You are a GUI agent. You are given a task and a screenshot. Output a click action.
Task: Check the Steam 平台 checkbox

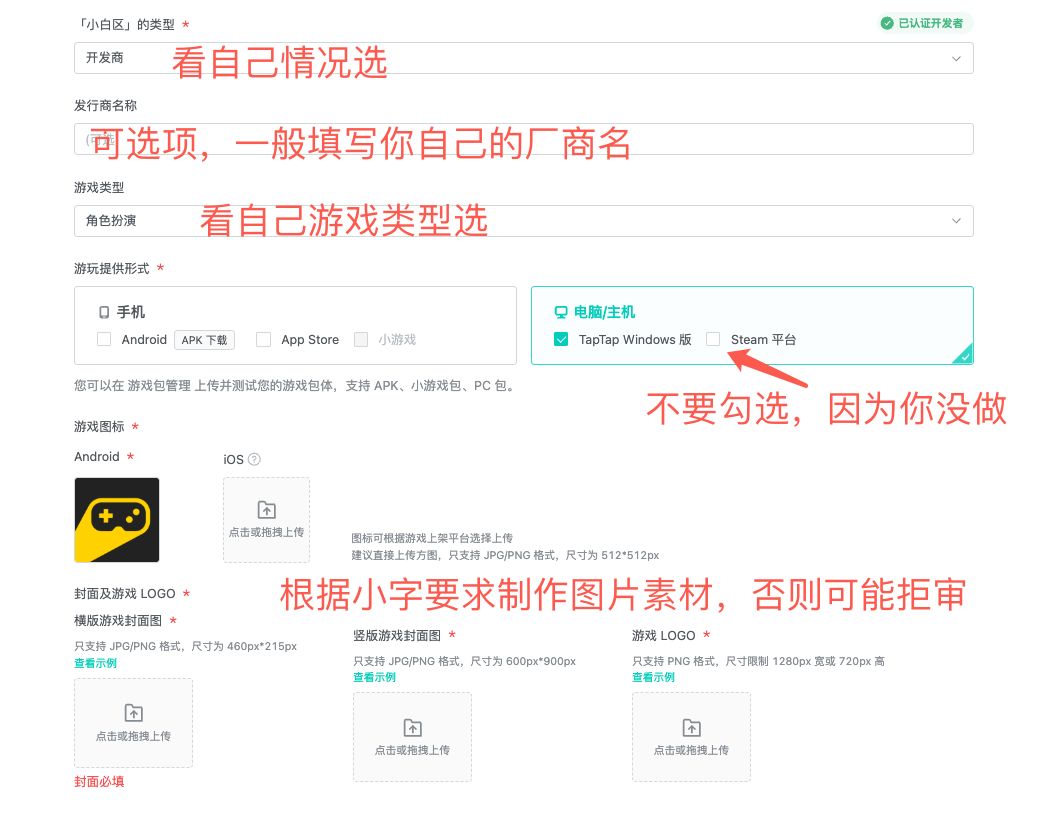pos(713,339)
